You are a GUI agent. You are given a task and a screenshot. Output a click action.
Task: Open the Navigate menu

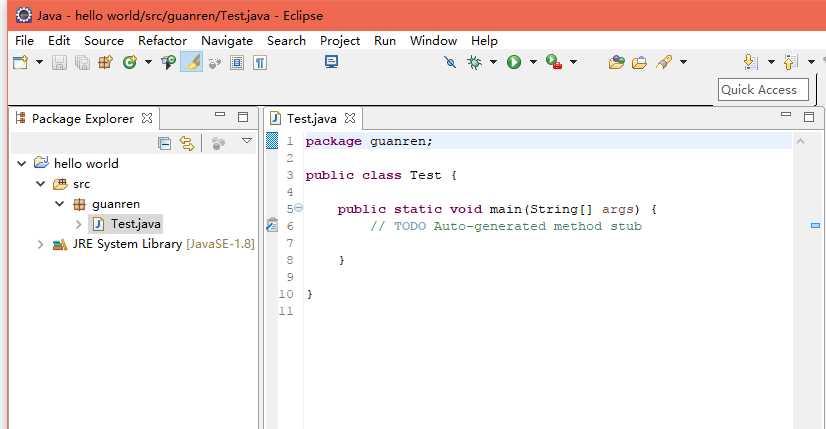click(x=227, y=41)
